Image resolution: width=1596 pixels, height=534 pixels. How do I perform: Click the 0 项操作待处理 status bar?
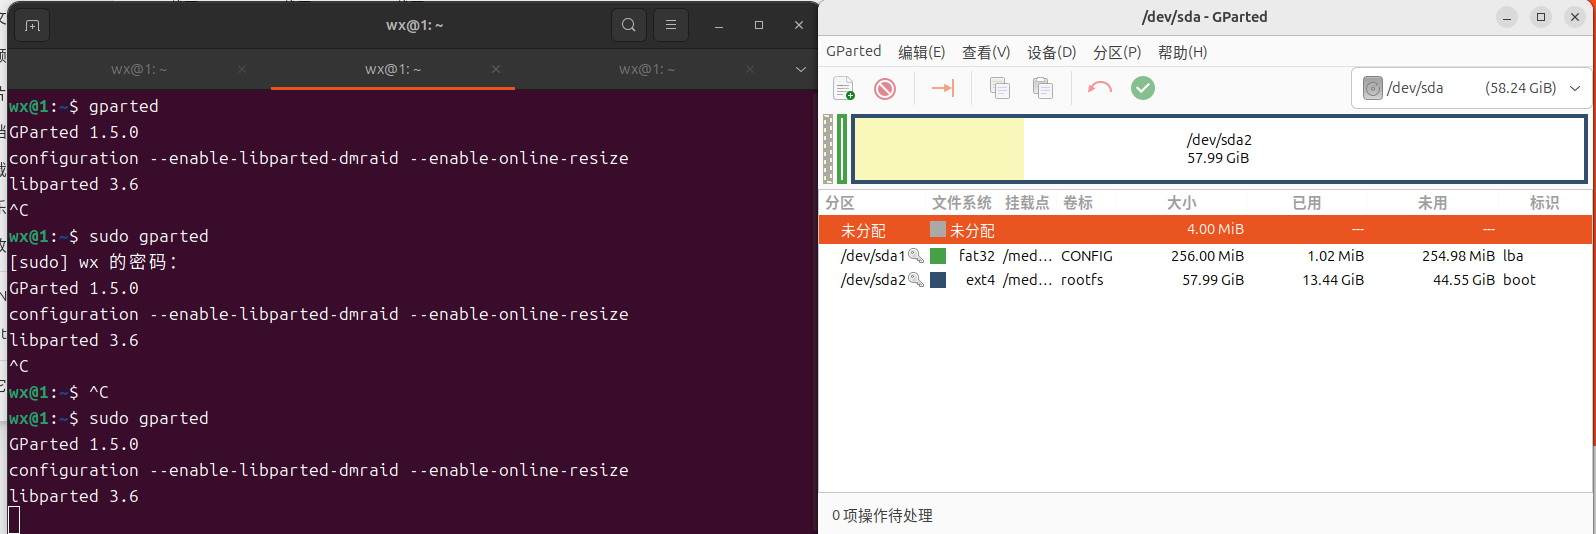[882, 516]
